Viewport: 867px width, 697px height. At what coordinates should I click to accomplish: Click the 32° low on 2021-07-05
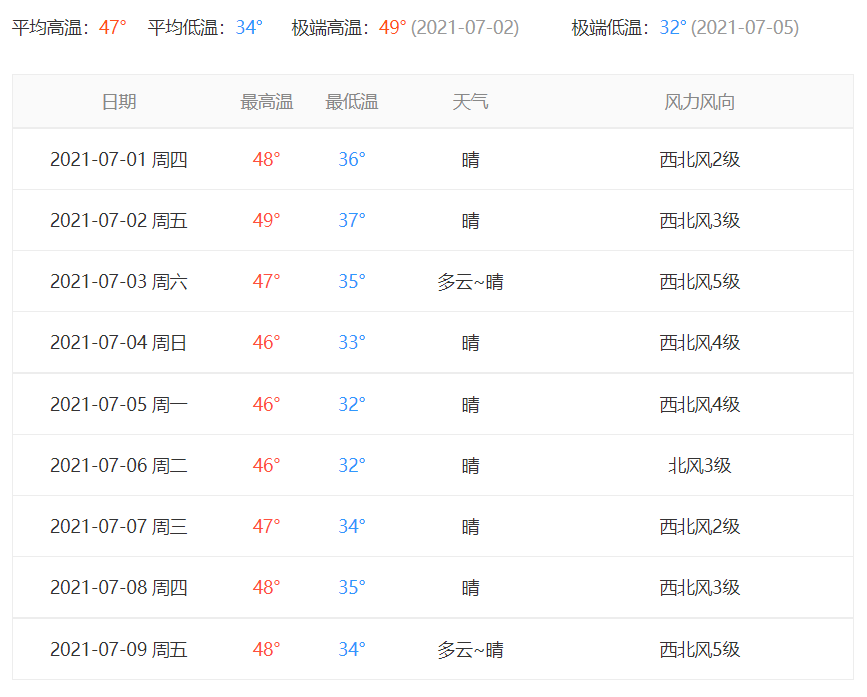(352, 405)
